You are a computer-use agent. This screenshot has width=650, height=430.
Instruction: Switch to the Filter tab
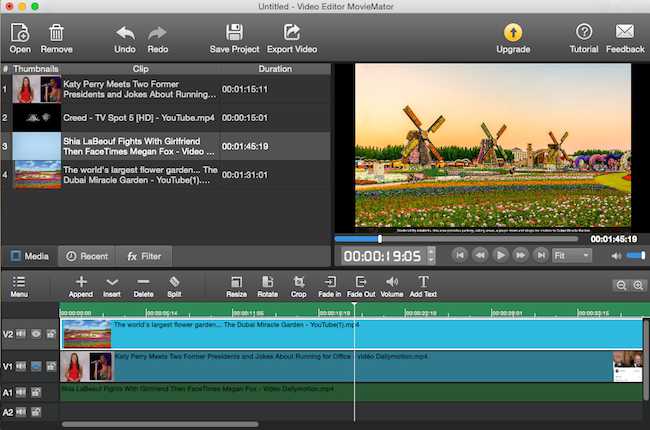144,256
